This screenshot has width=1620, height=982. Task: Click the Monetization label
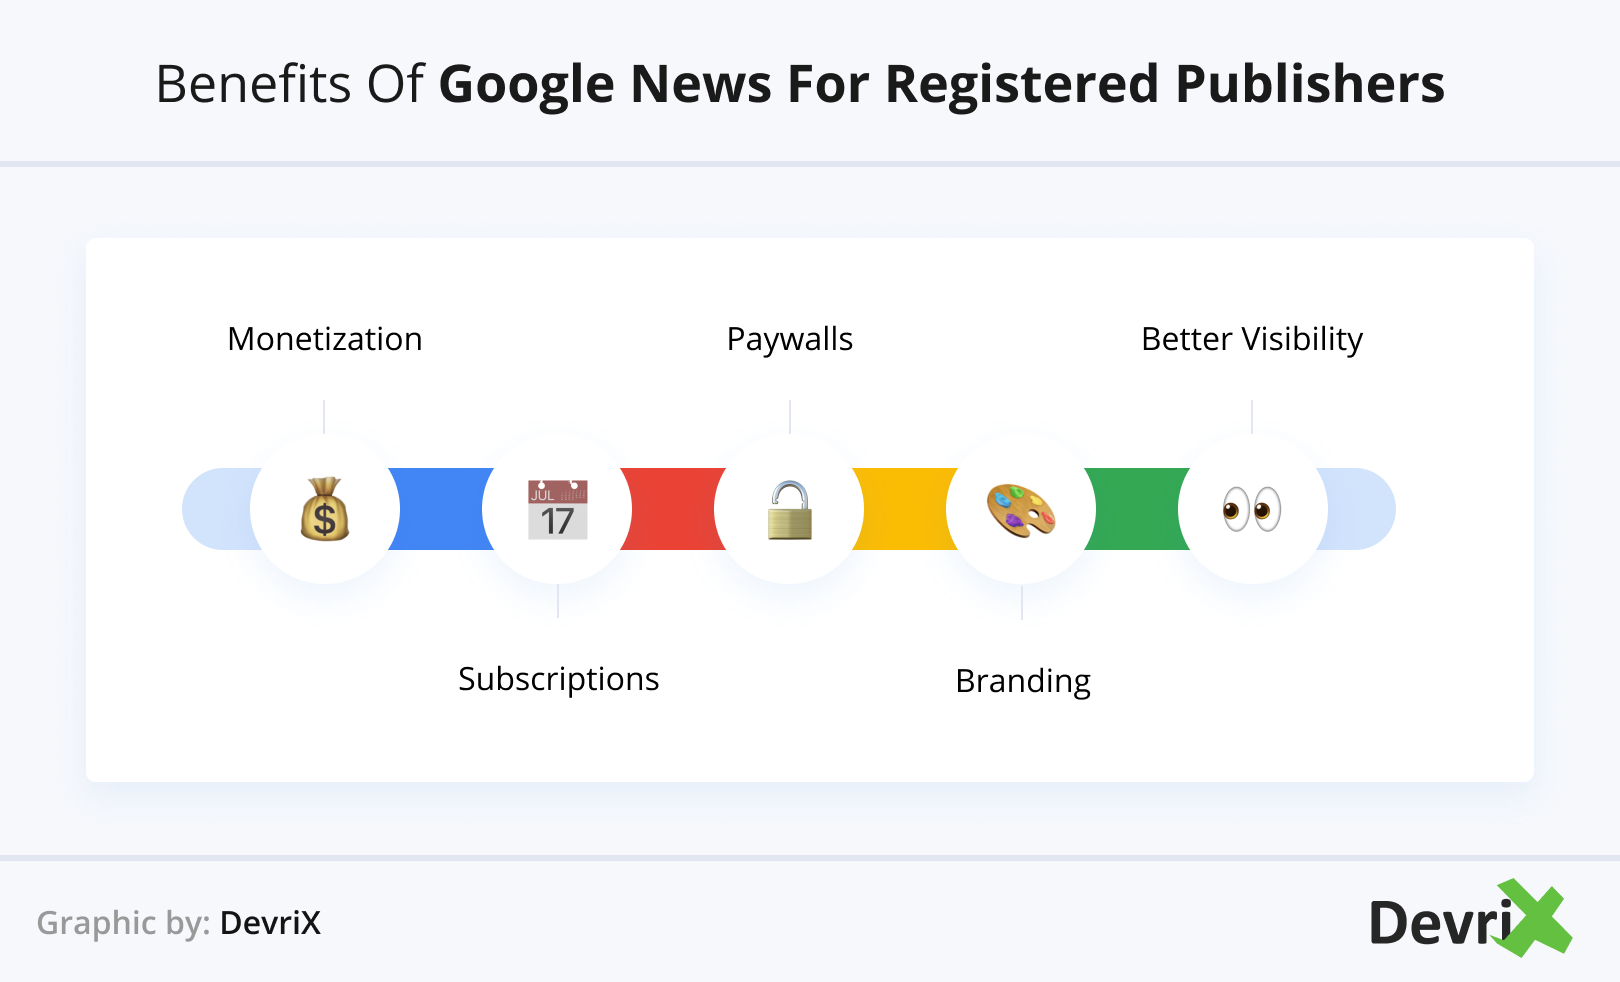point(325,339)
